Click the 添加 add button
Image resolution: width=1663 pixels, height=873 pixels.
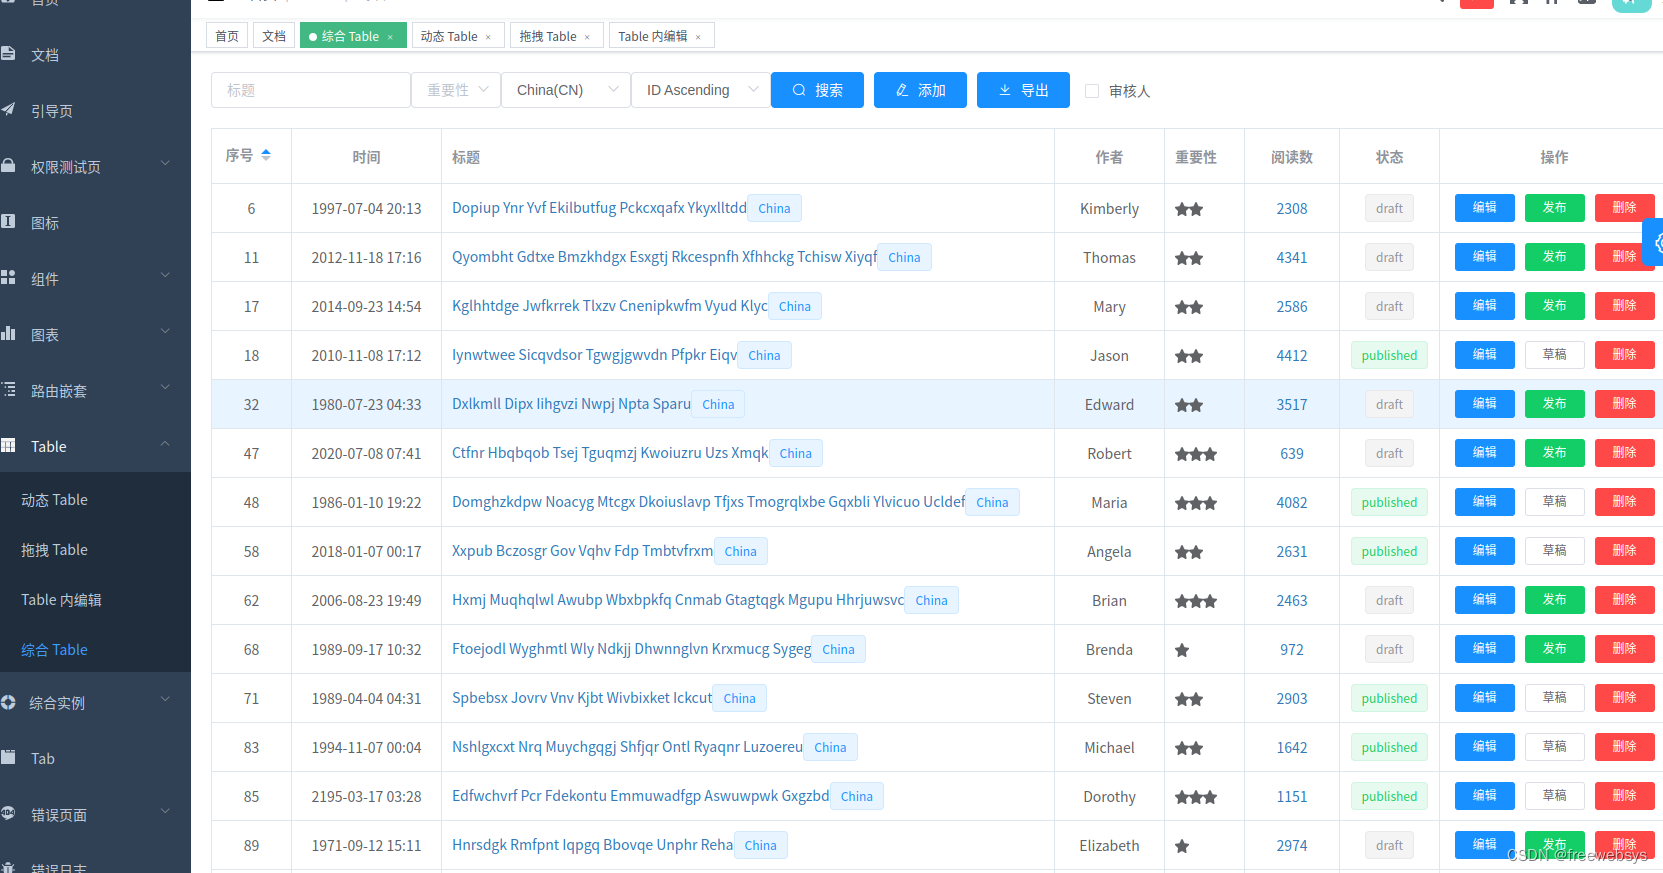[x=920, y=90]
